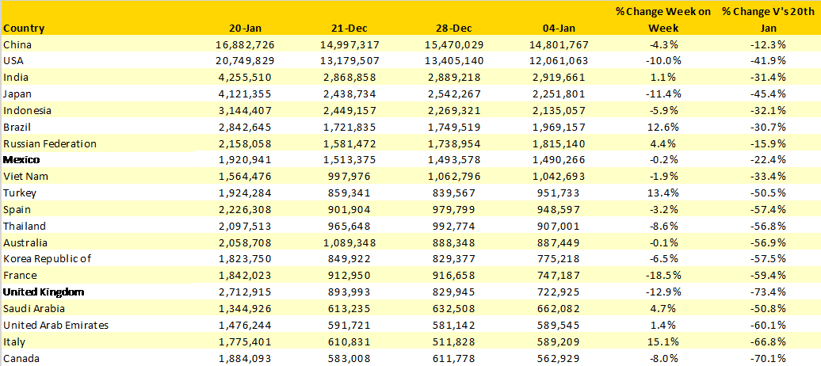Viewport: 821px width, 366px height.
Task: Click Spain's -57.4% change cell
Action: point(768,209)
